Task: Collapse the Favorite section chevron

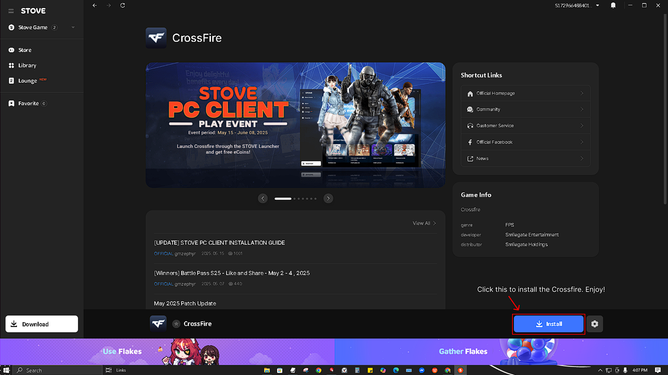Action: point(44,104)
